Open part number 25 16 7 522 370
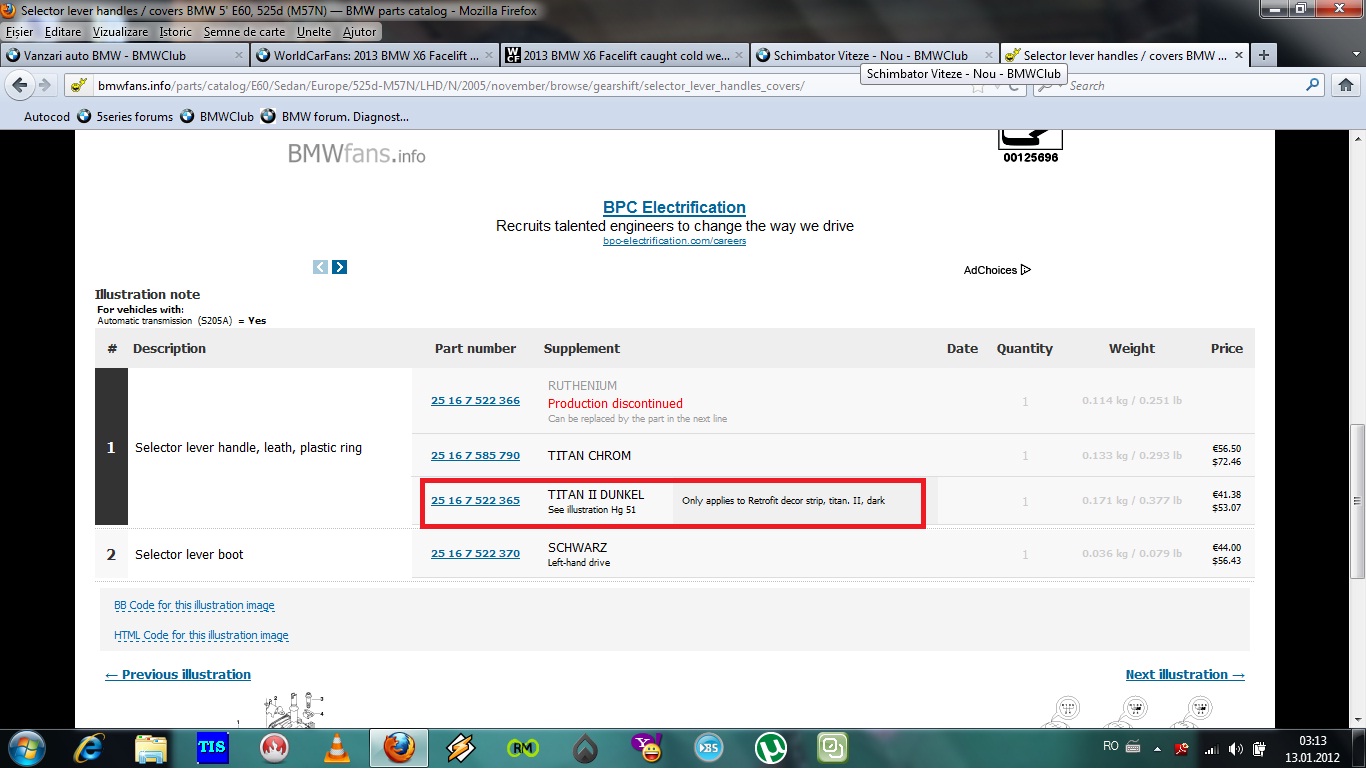The image size is (1366, 771). coord(475,554)
